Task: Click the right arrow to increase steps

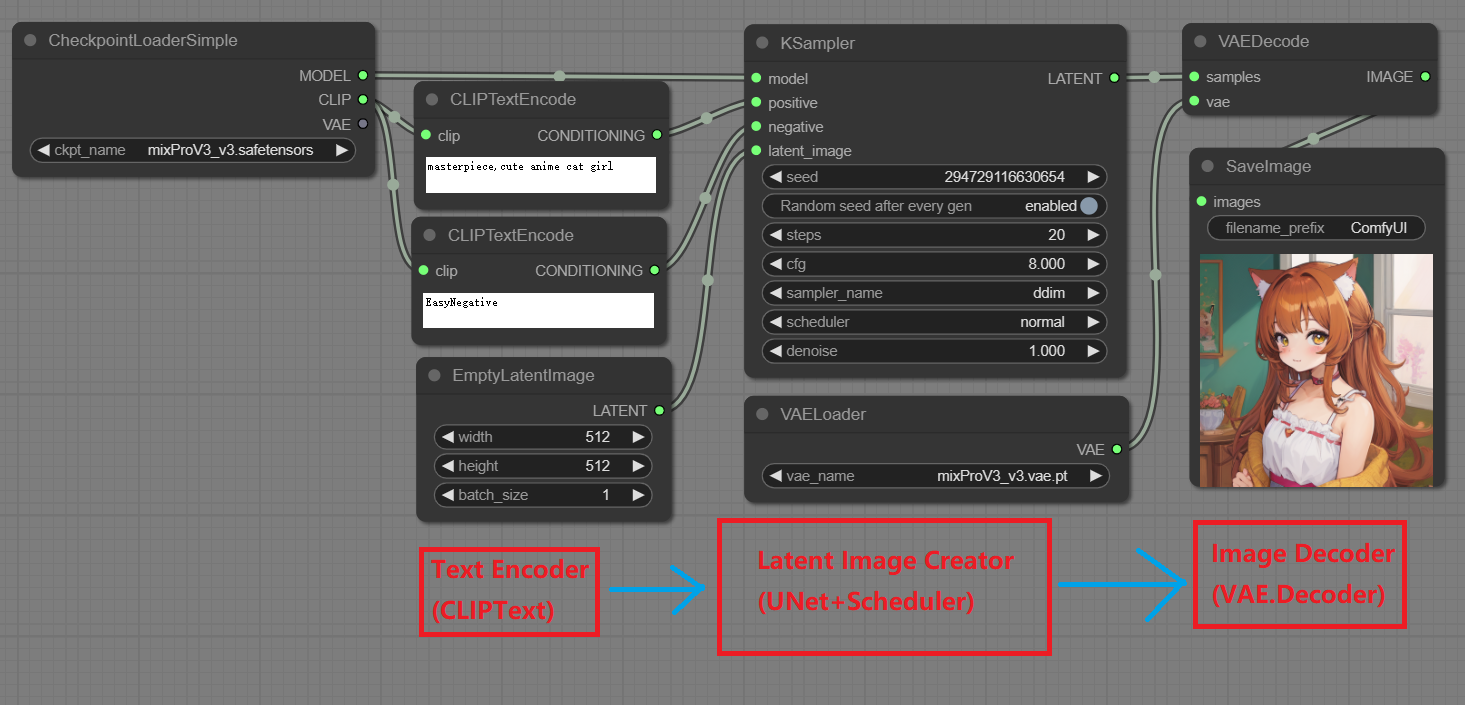Action: tap(1094, 235)
